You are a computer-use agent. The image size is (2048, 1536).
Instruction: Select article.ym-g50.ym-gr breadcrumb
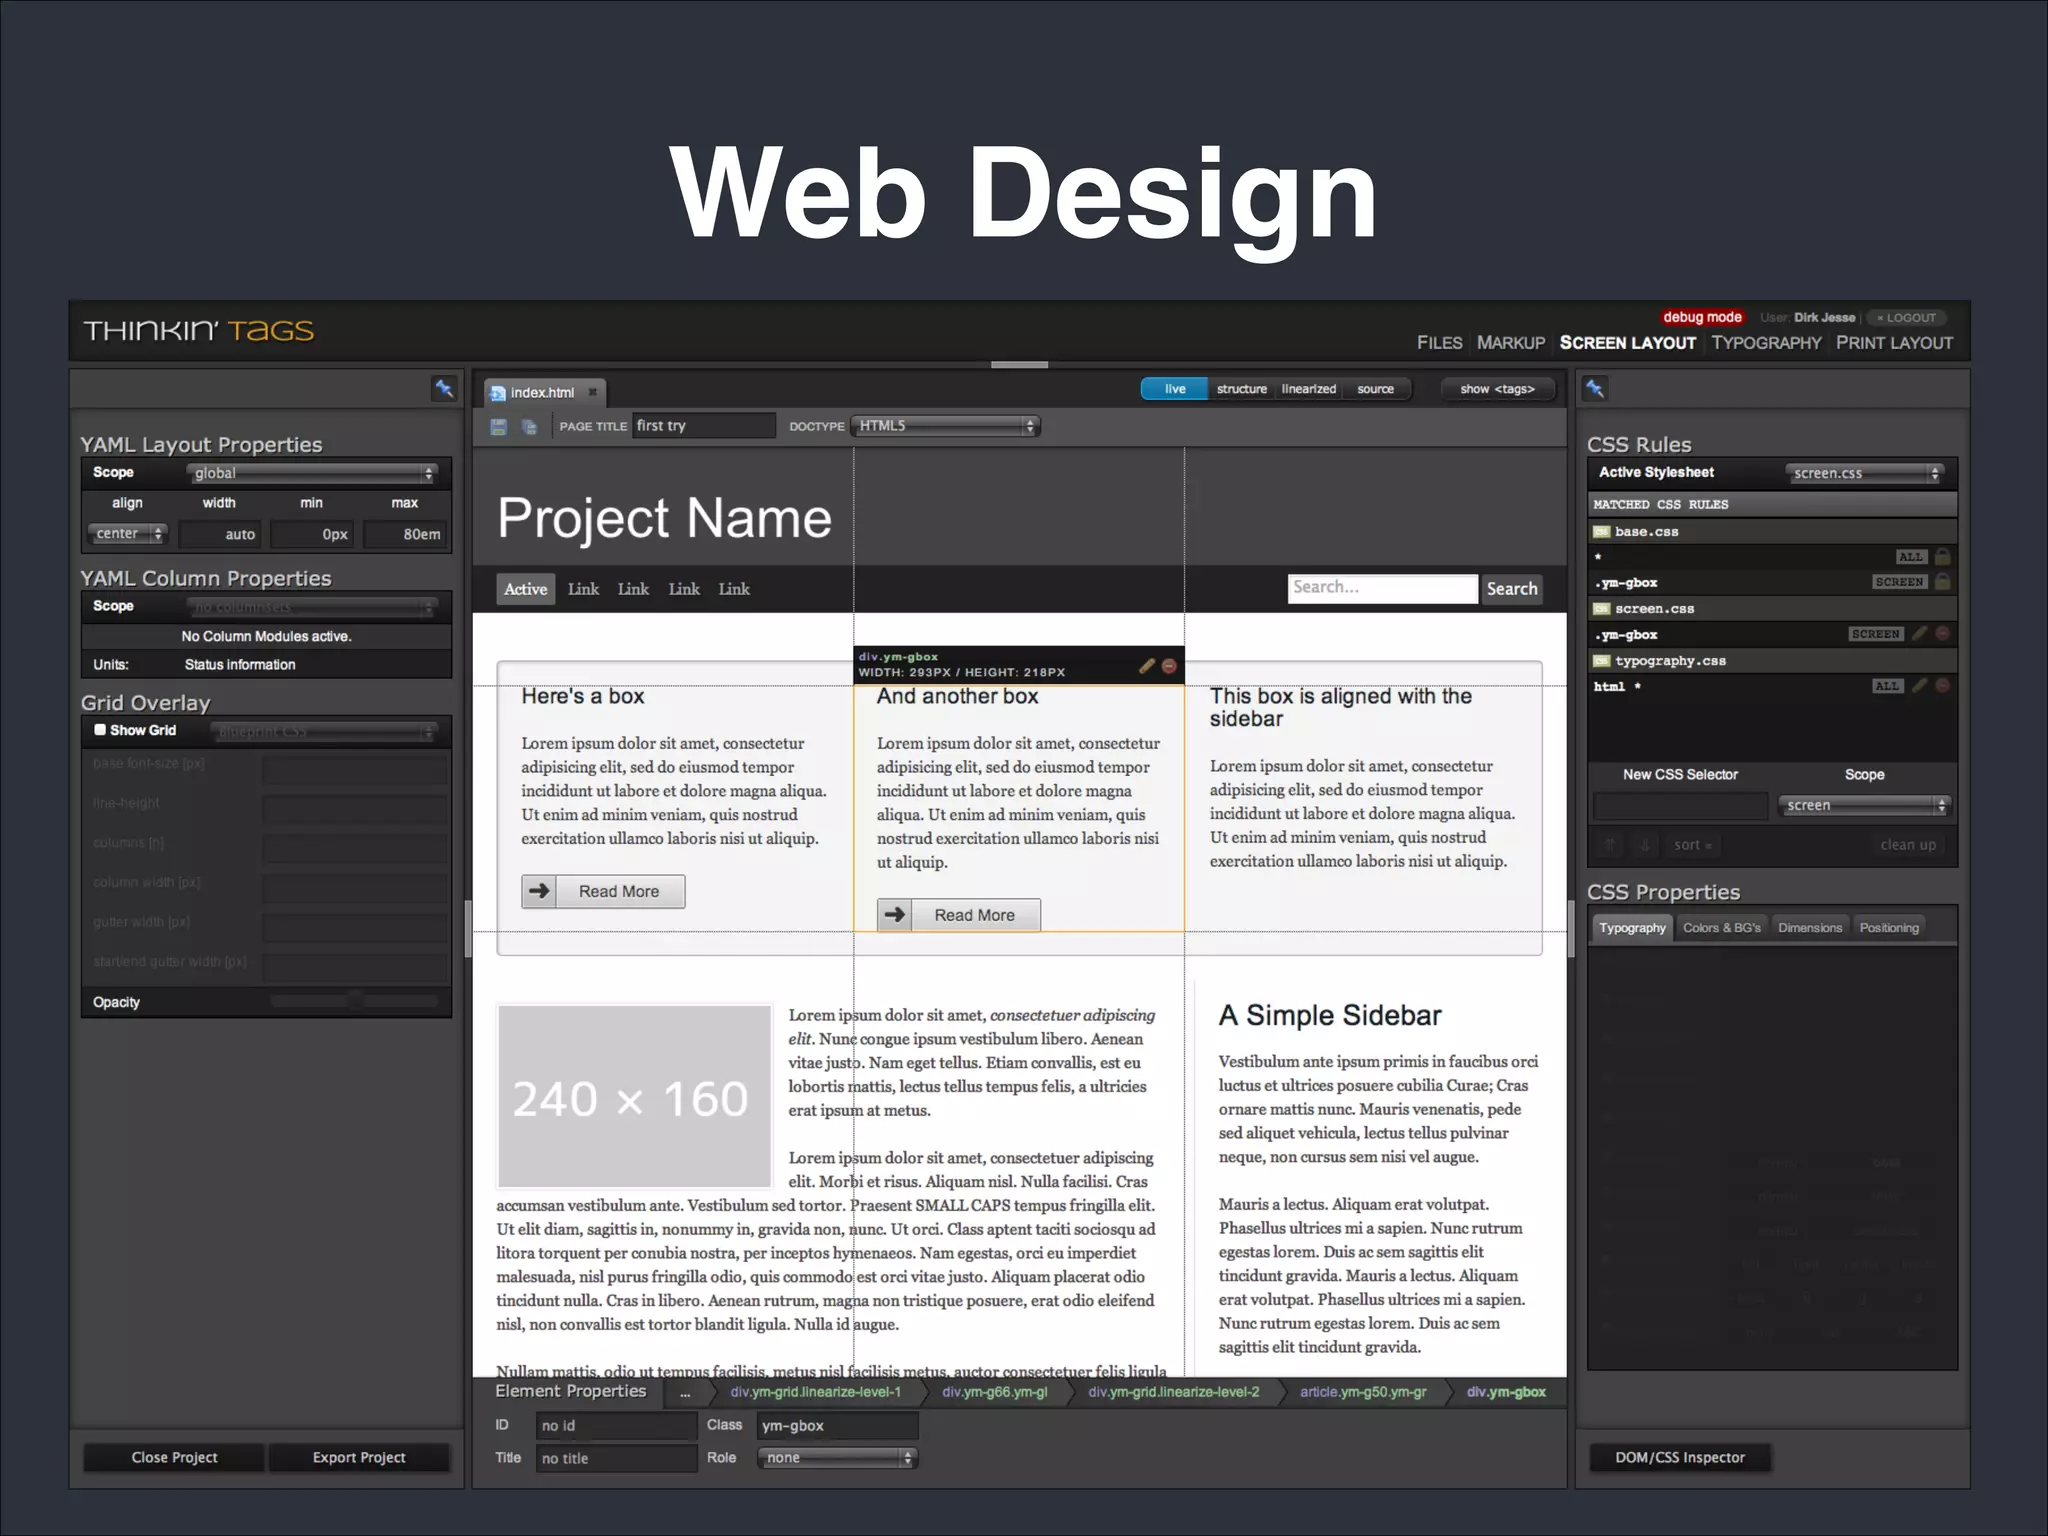(x=1363, y=1392)
